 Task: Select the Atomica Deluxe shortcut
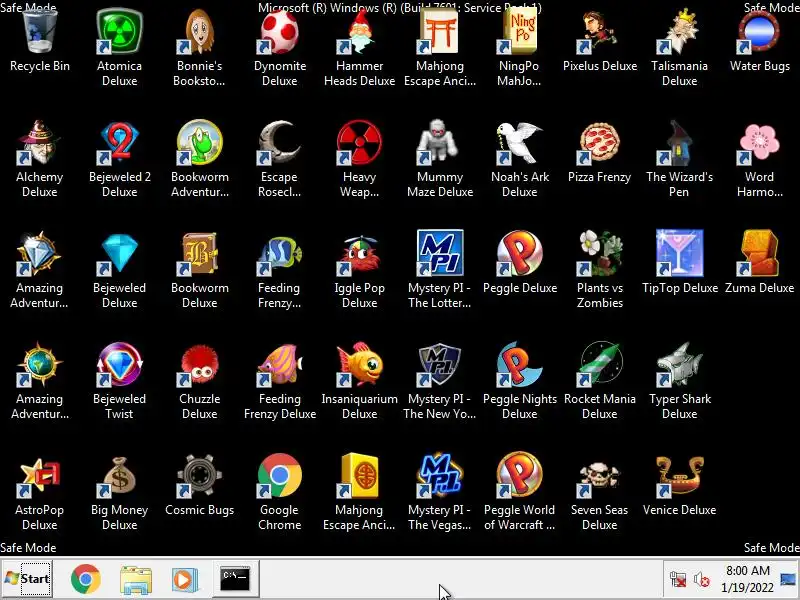point(119,32)
